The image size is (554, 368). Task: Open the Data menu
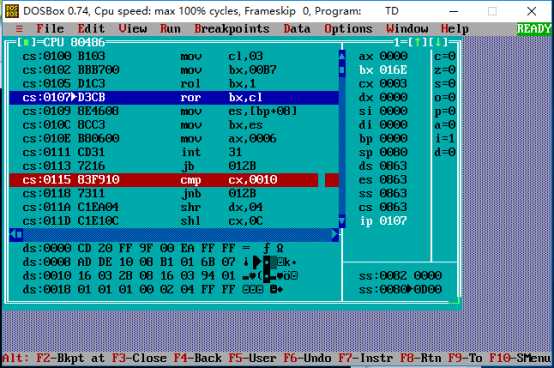click(297, 29)
